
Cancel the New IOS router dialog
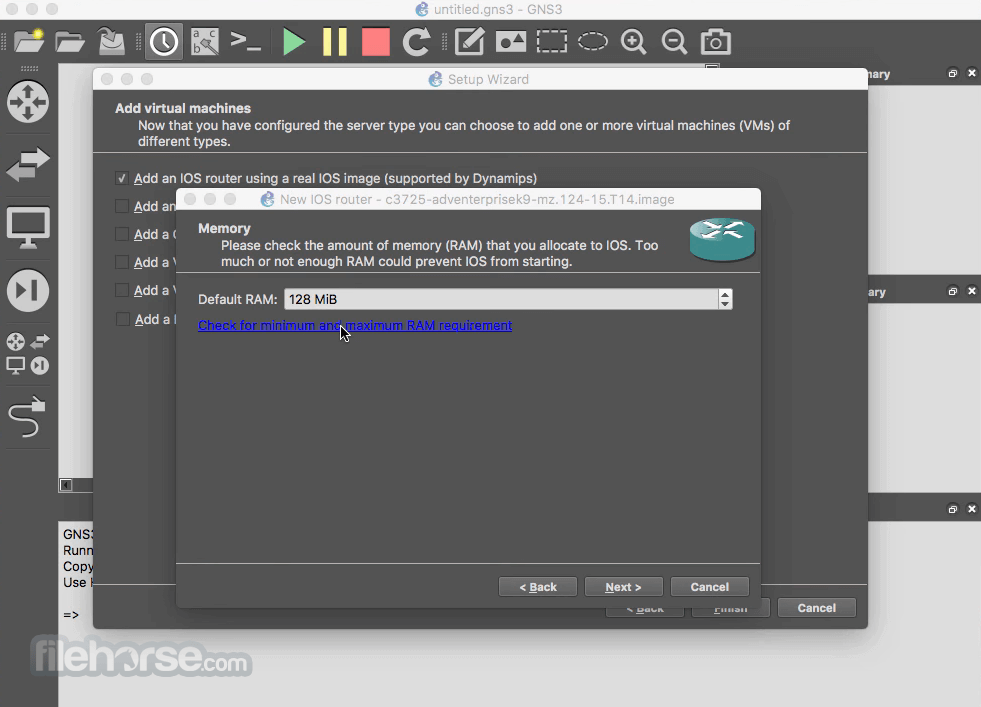point(709,587)
